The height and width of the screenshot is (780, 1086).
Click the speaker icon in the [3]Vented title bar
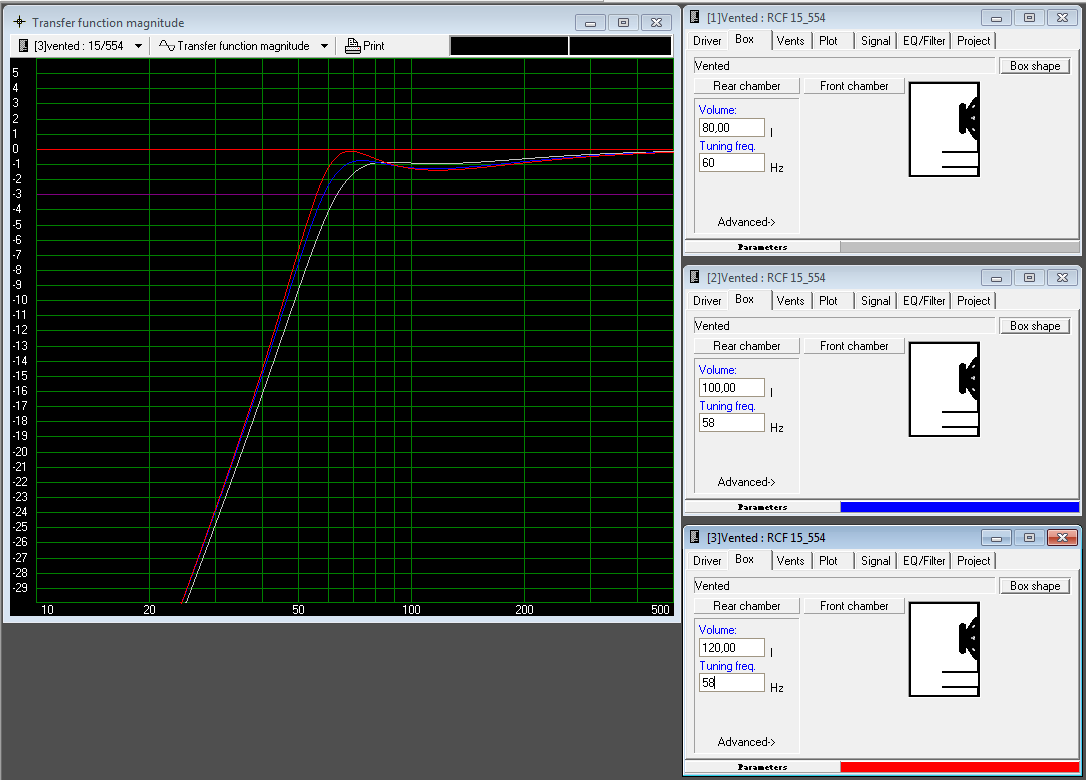point(695,537)
